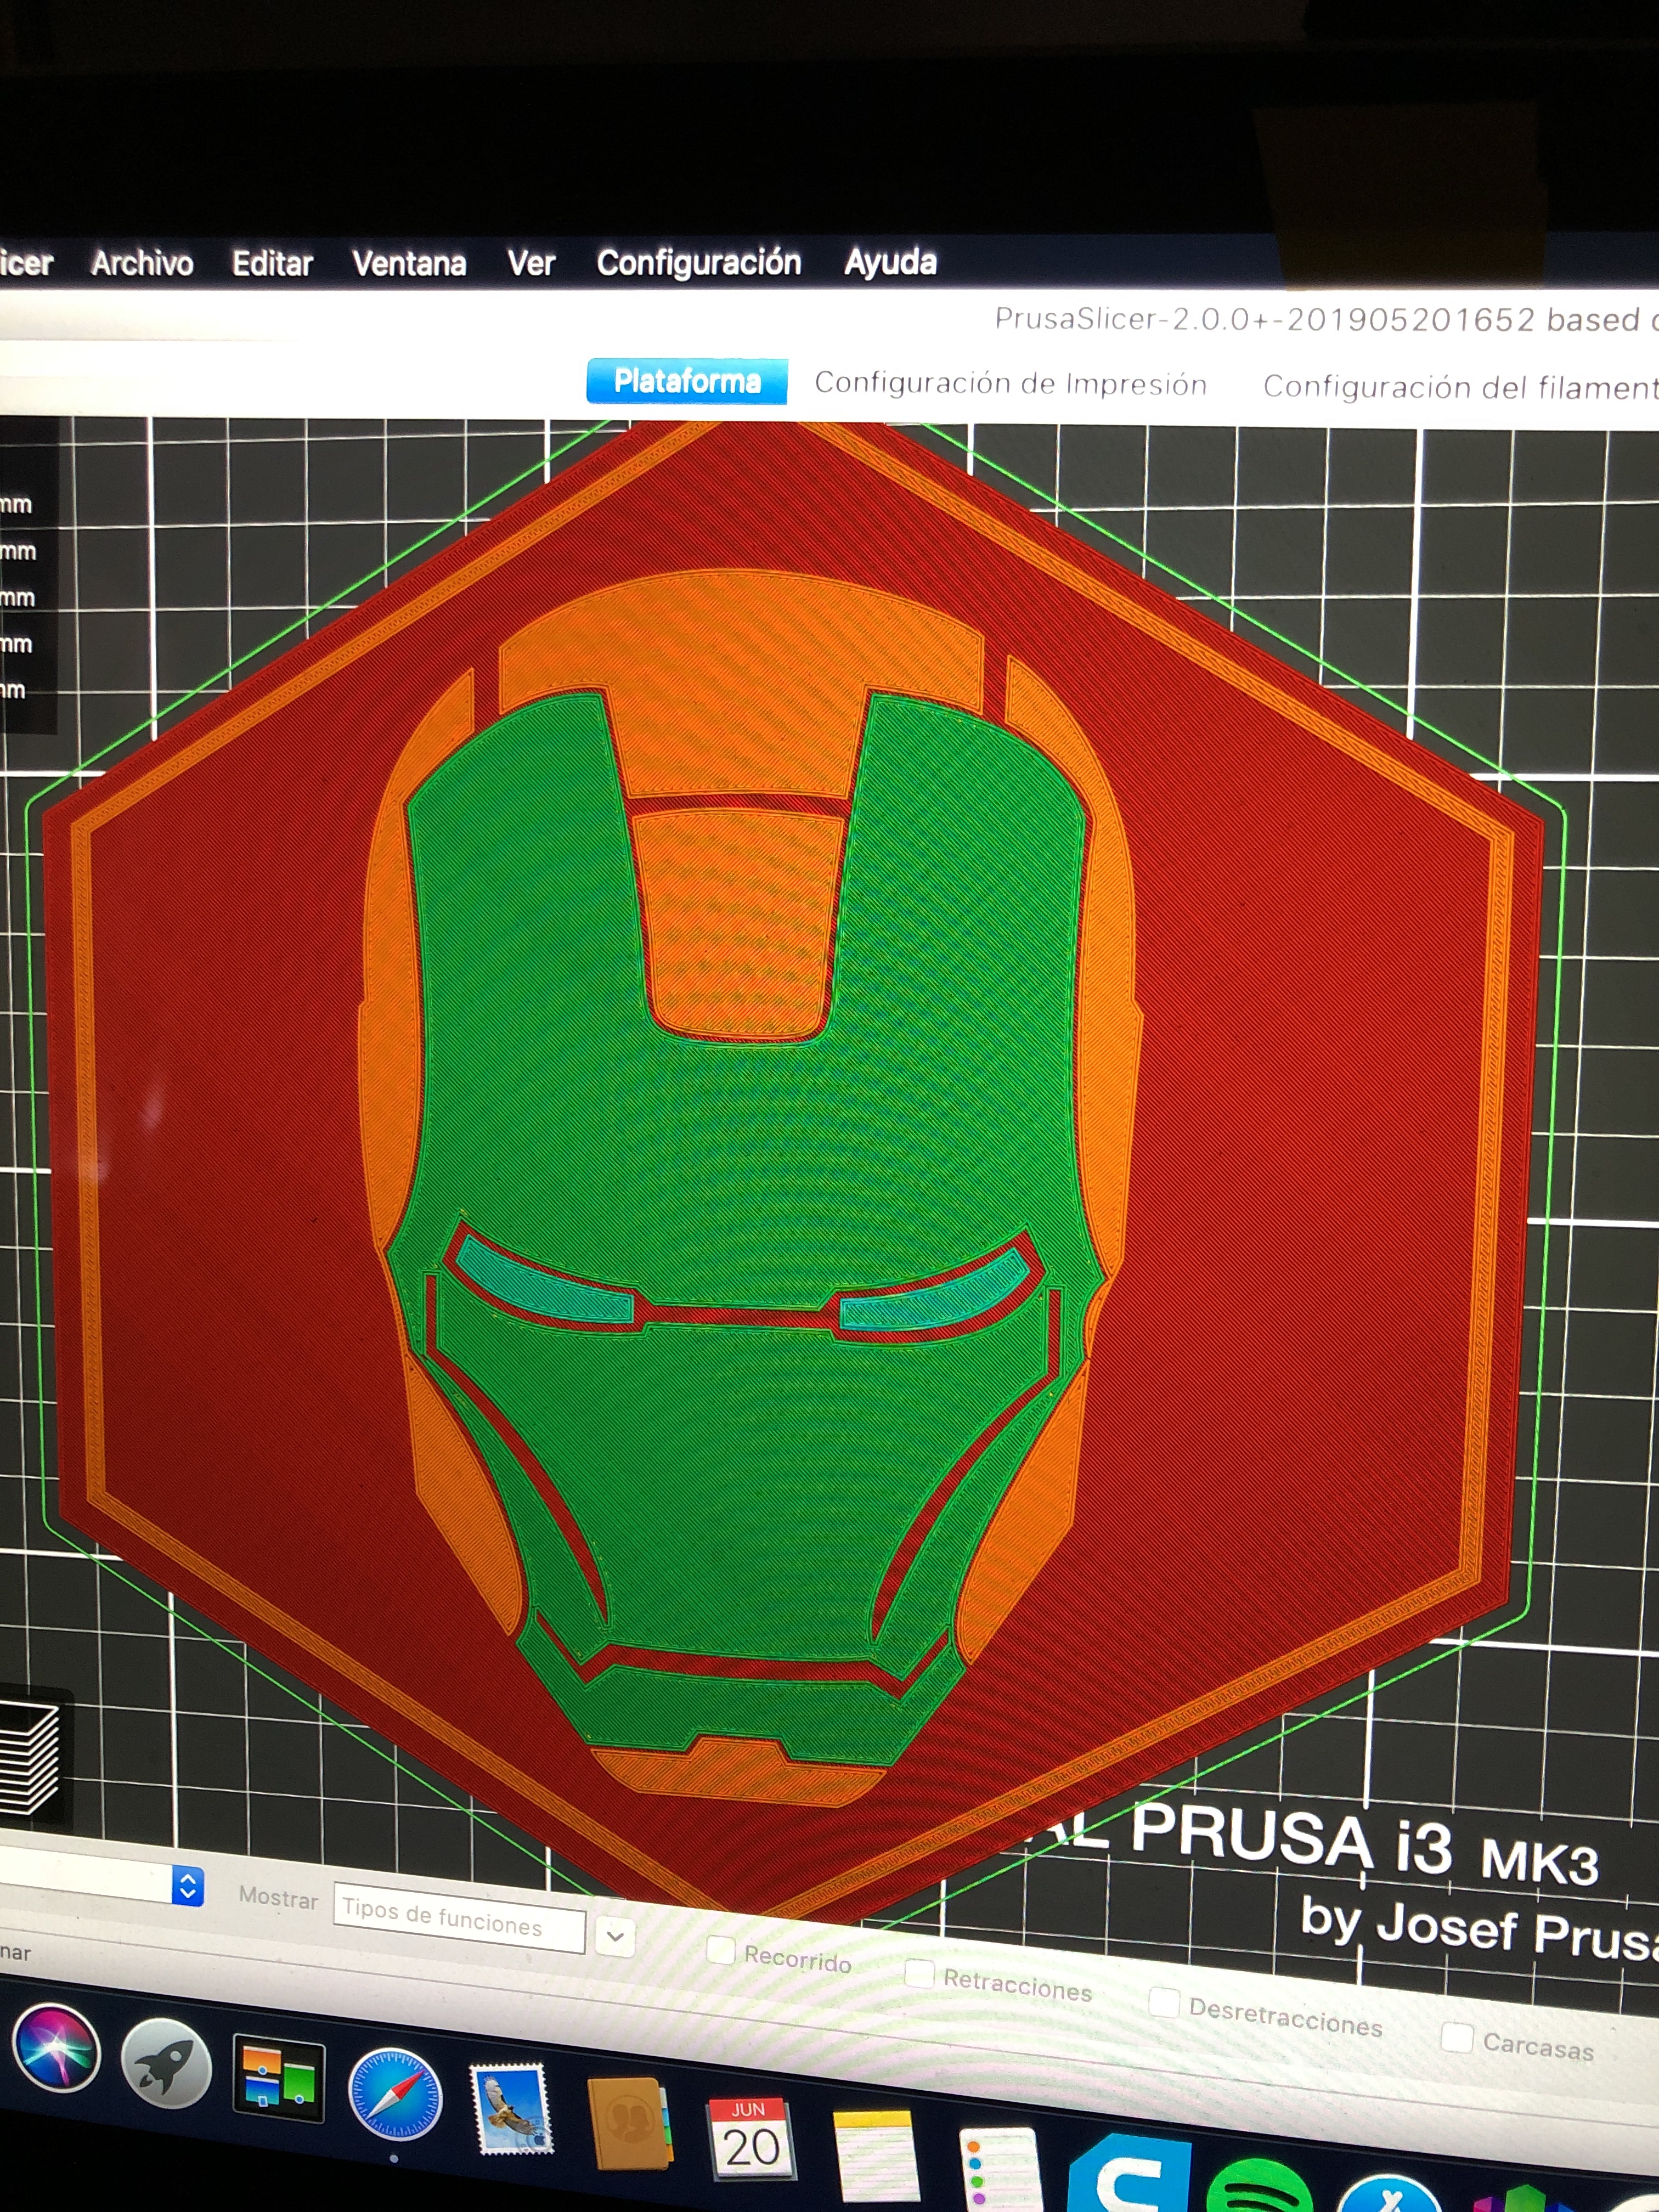Expand the Tipos de funciones dropdown arrow

point(615,1936)
